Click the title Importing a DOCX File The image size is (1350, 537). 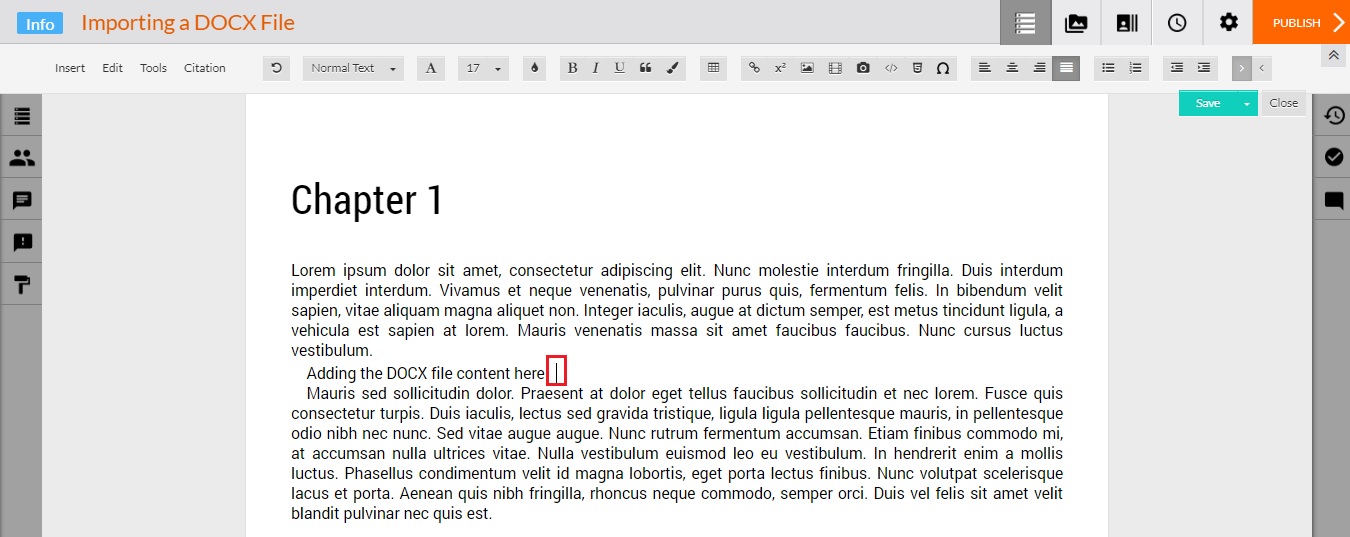188,22
